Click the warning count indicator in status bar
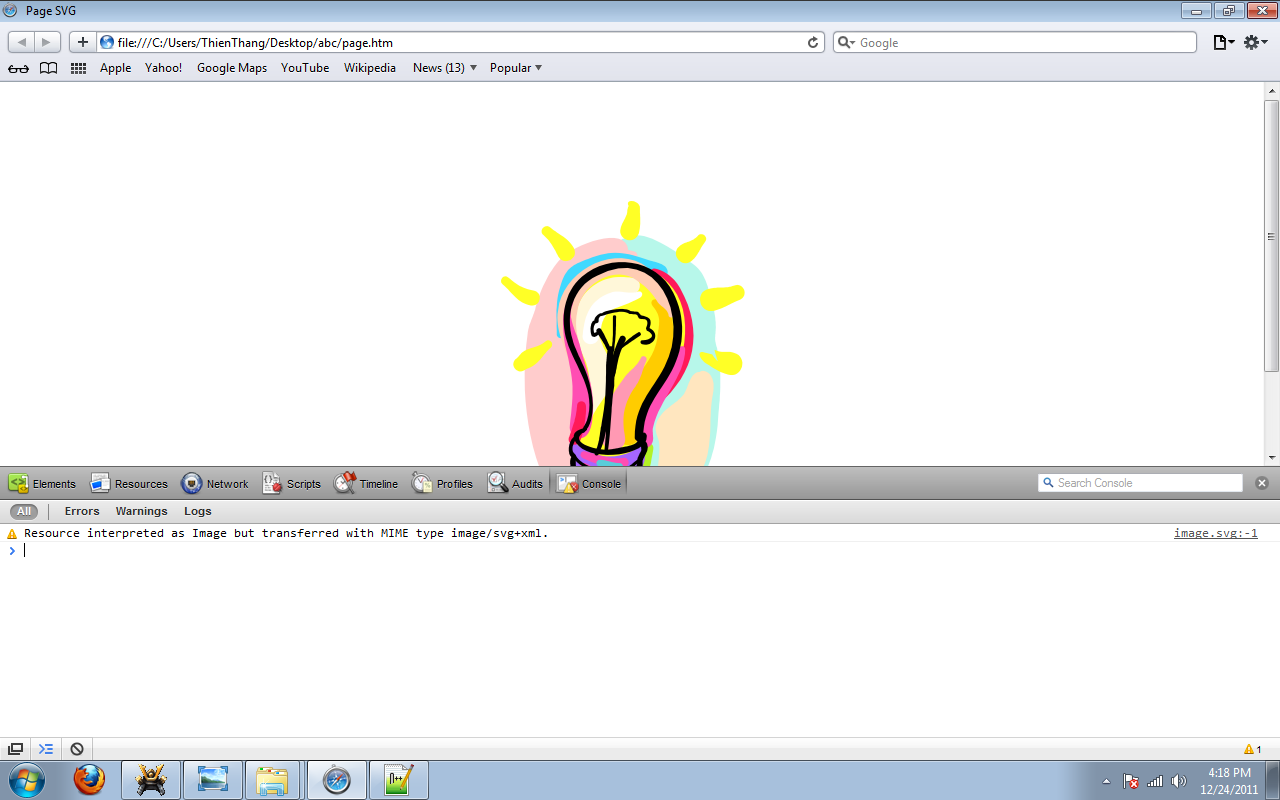This screenshot has width=1280, height=800. coord(1253,749)
